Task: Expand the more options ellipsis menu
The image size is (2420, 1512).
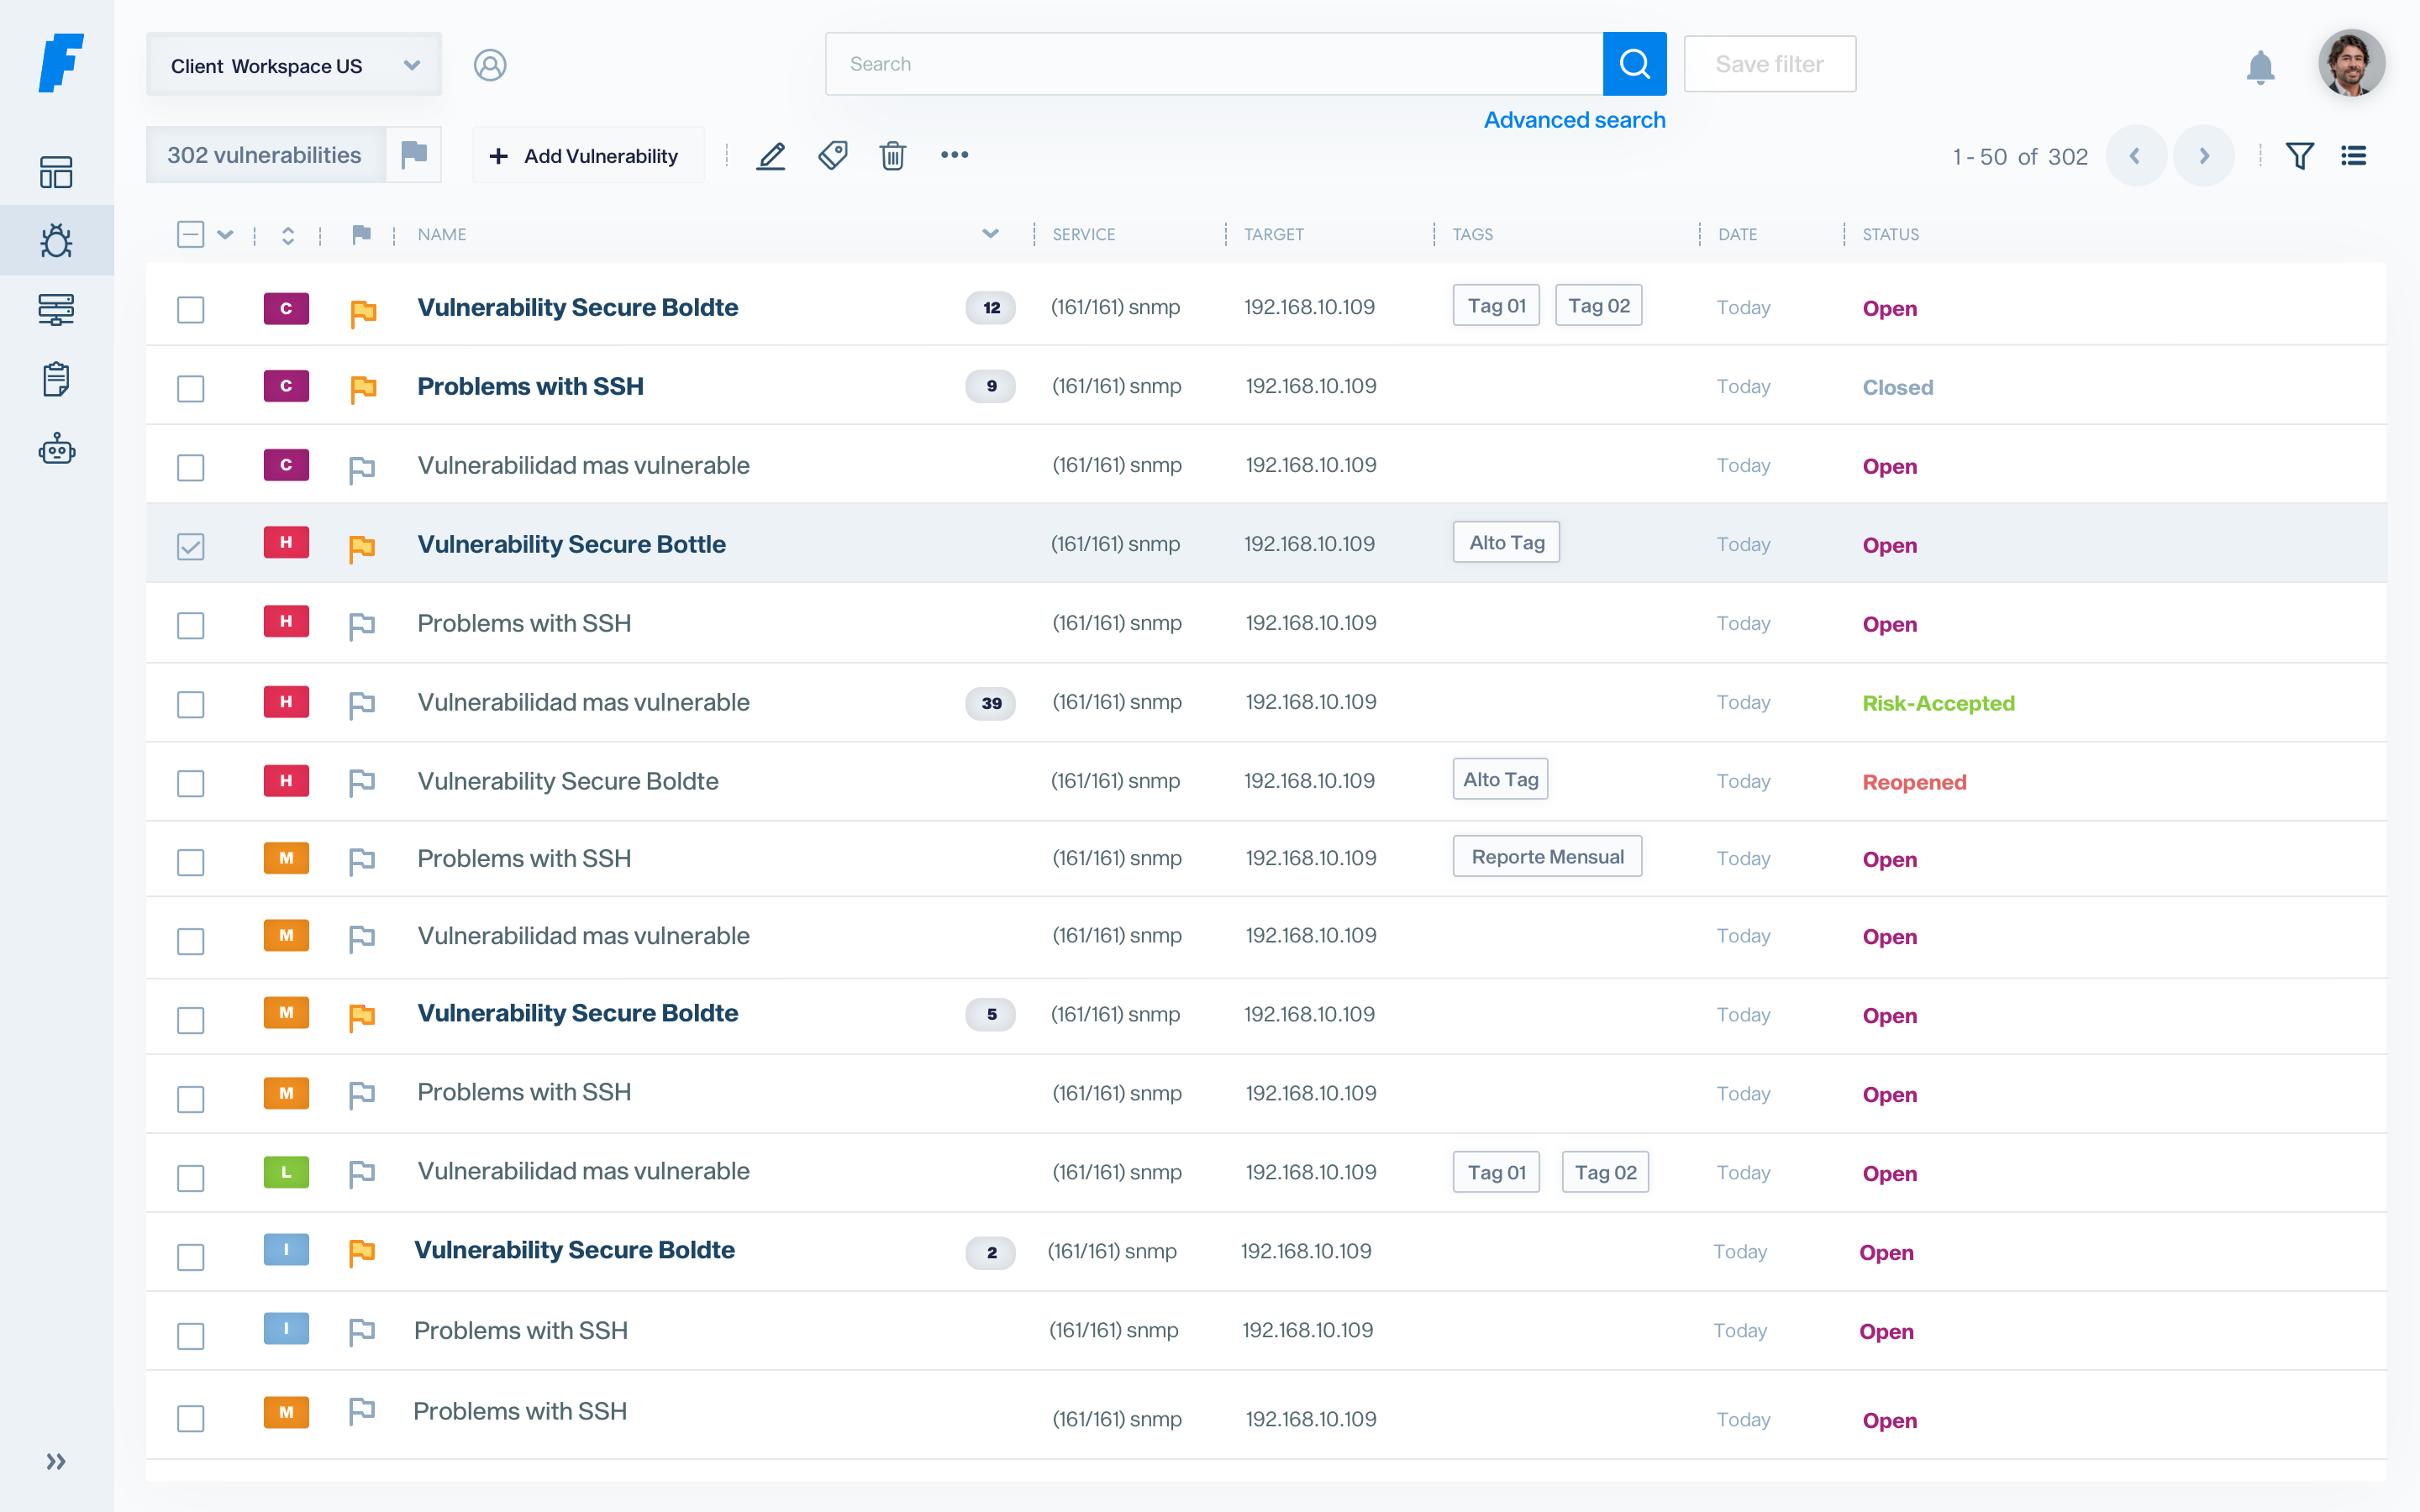Action: click(954, 154)
